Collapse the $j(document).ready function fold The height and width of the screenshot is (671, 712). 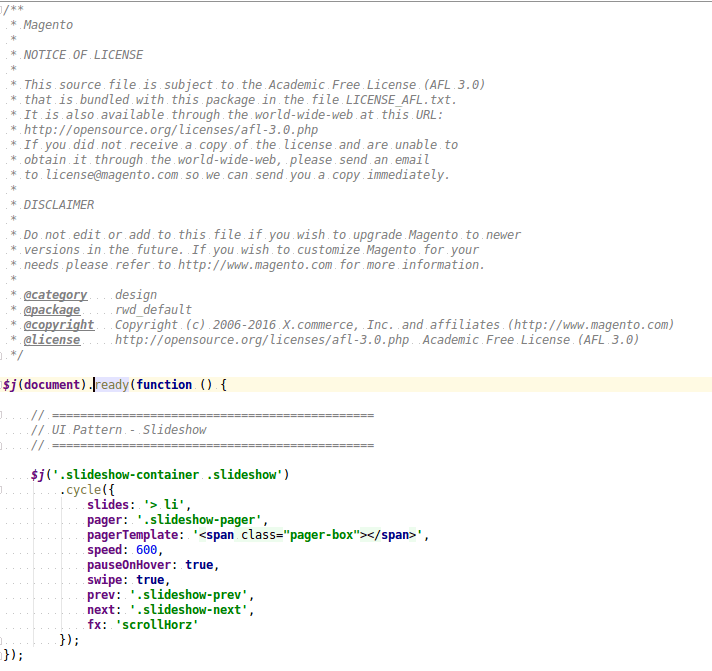(1, 385)
